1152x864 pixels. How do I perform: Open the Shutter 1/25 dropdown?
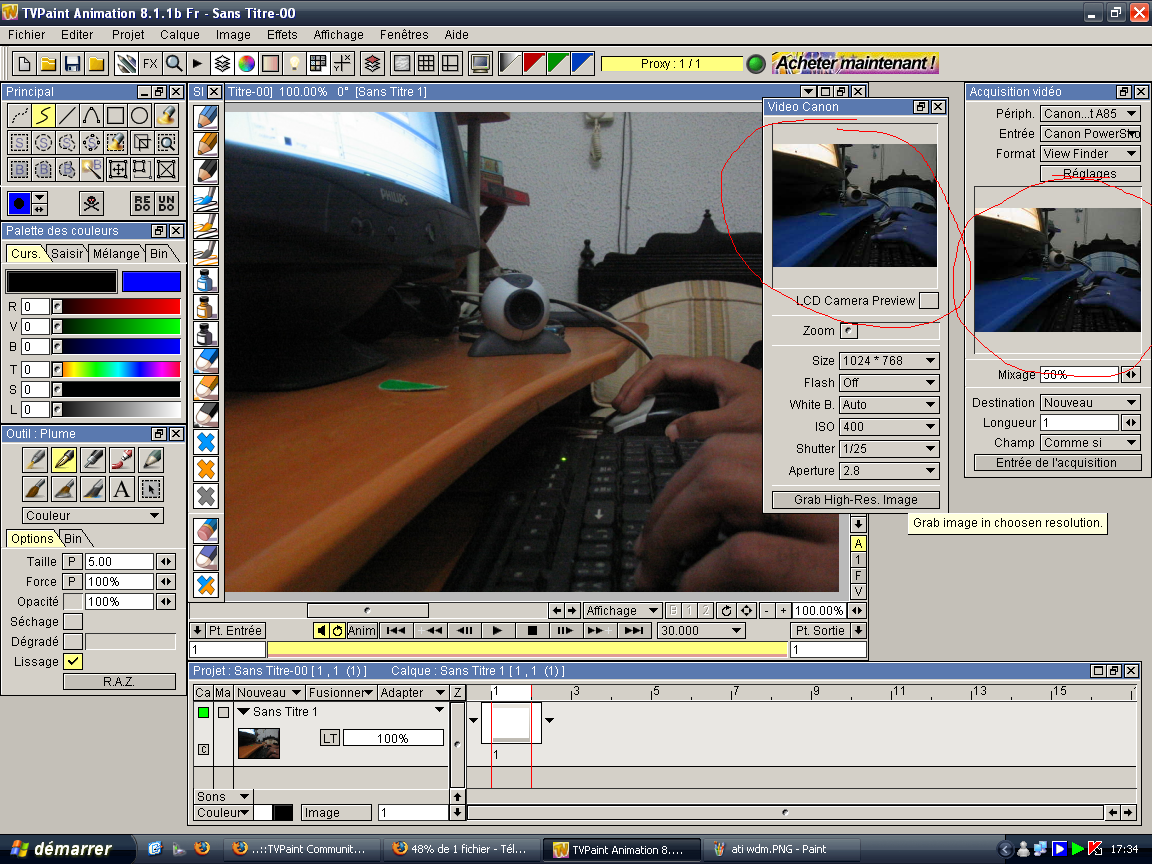(x=889, y=449)
